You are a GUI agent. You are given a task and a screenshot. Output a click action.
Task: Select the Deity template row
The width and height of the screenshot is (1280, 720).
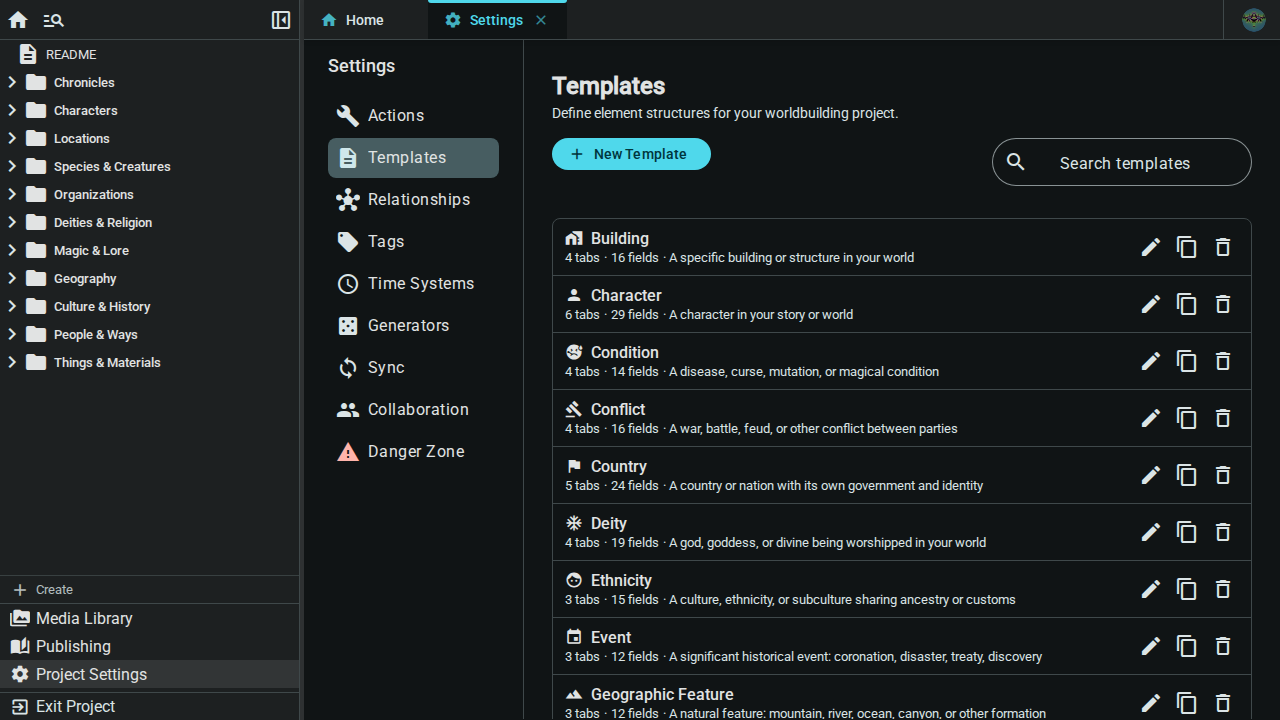[x=902, y=532]
